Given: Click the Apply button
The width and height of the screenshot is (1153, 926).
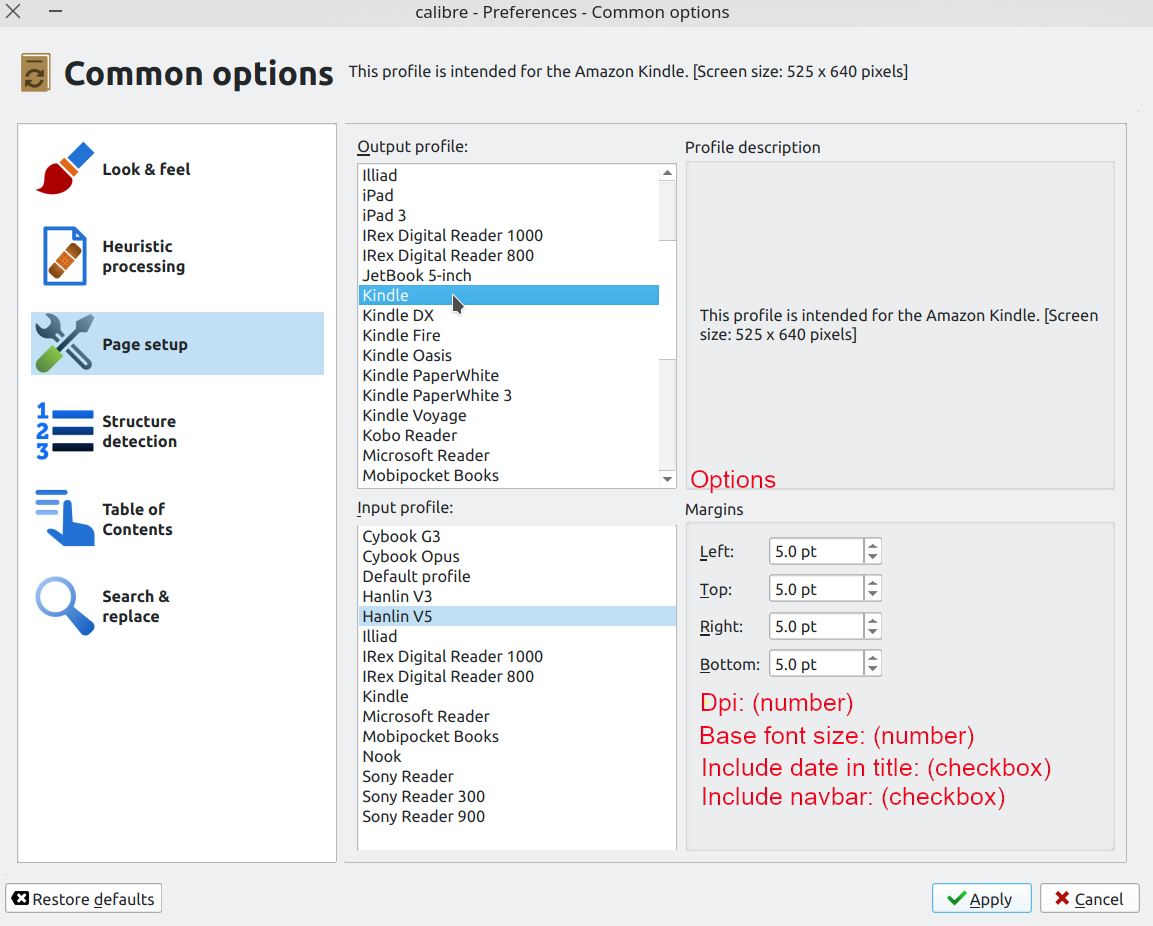Looking at the screenshot, I should [980, 899].
